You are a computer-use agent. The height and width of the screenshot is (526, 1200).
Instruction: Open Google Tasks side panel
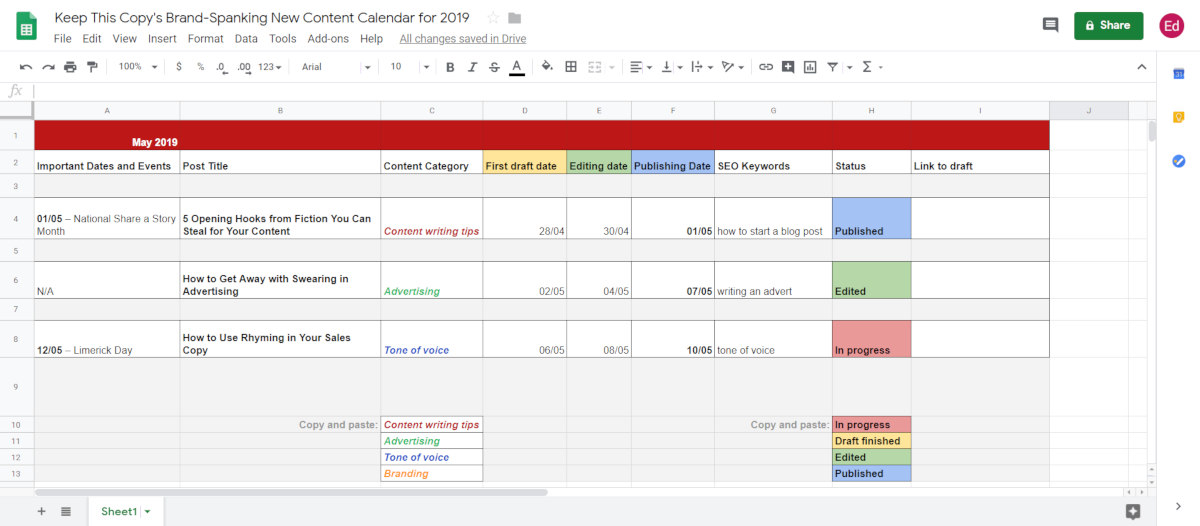(x=1179, y=160)
